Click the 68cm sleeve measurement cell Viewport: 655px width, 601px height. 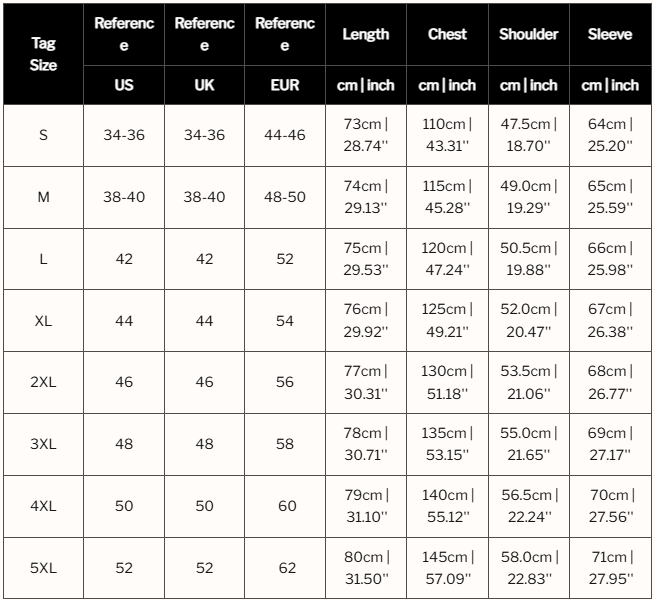tap(610, 382)
